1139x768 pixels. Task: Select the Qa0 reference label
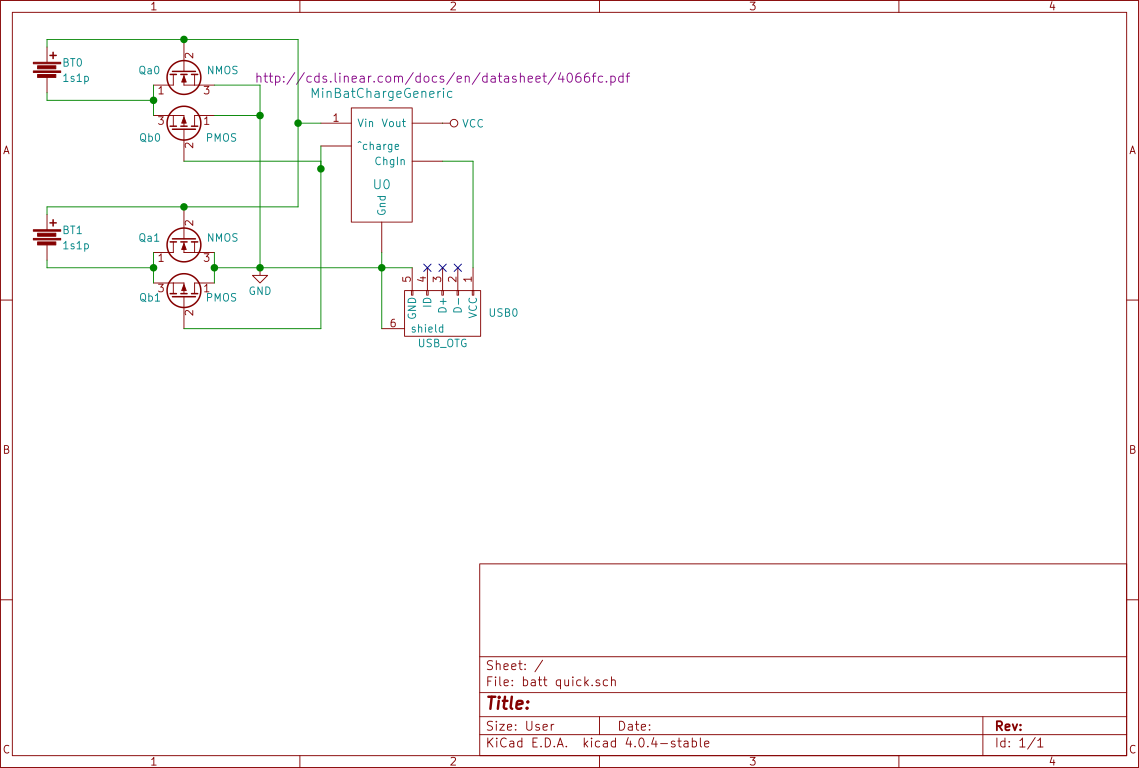149,70
